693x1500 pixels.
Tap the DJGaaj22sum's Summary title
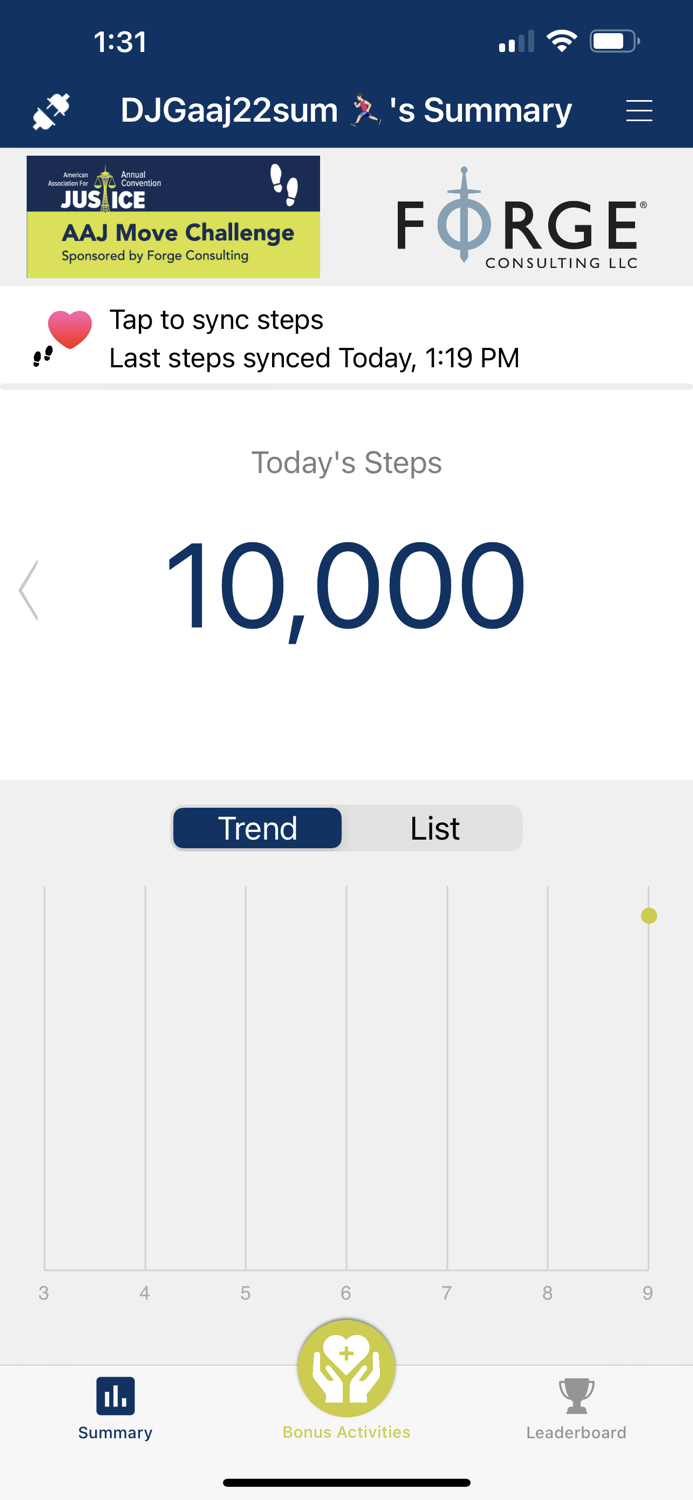[346, 111]
